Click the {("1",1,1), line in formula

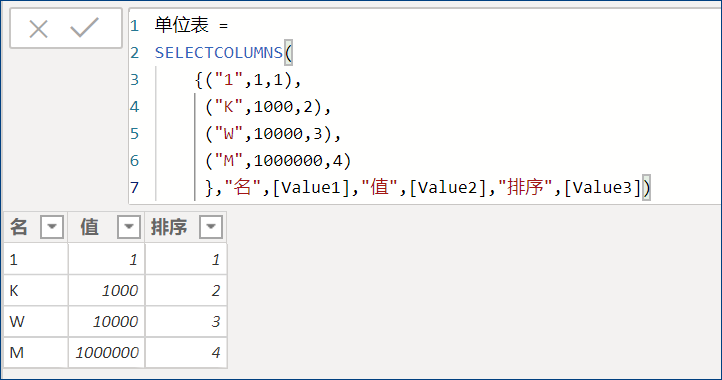pyautogui.click(x=248, y=80)
